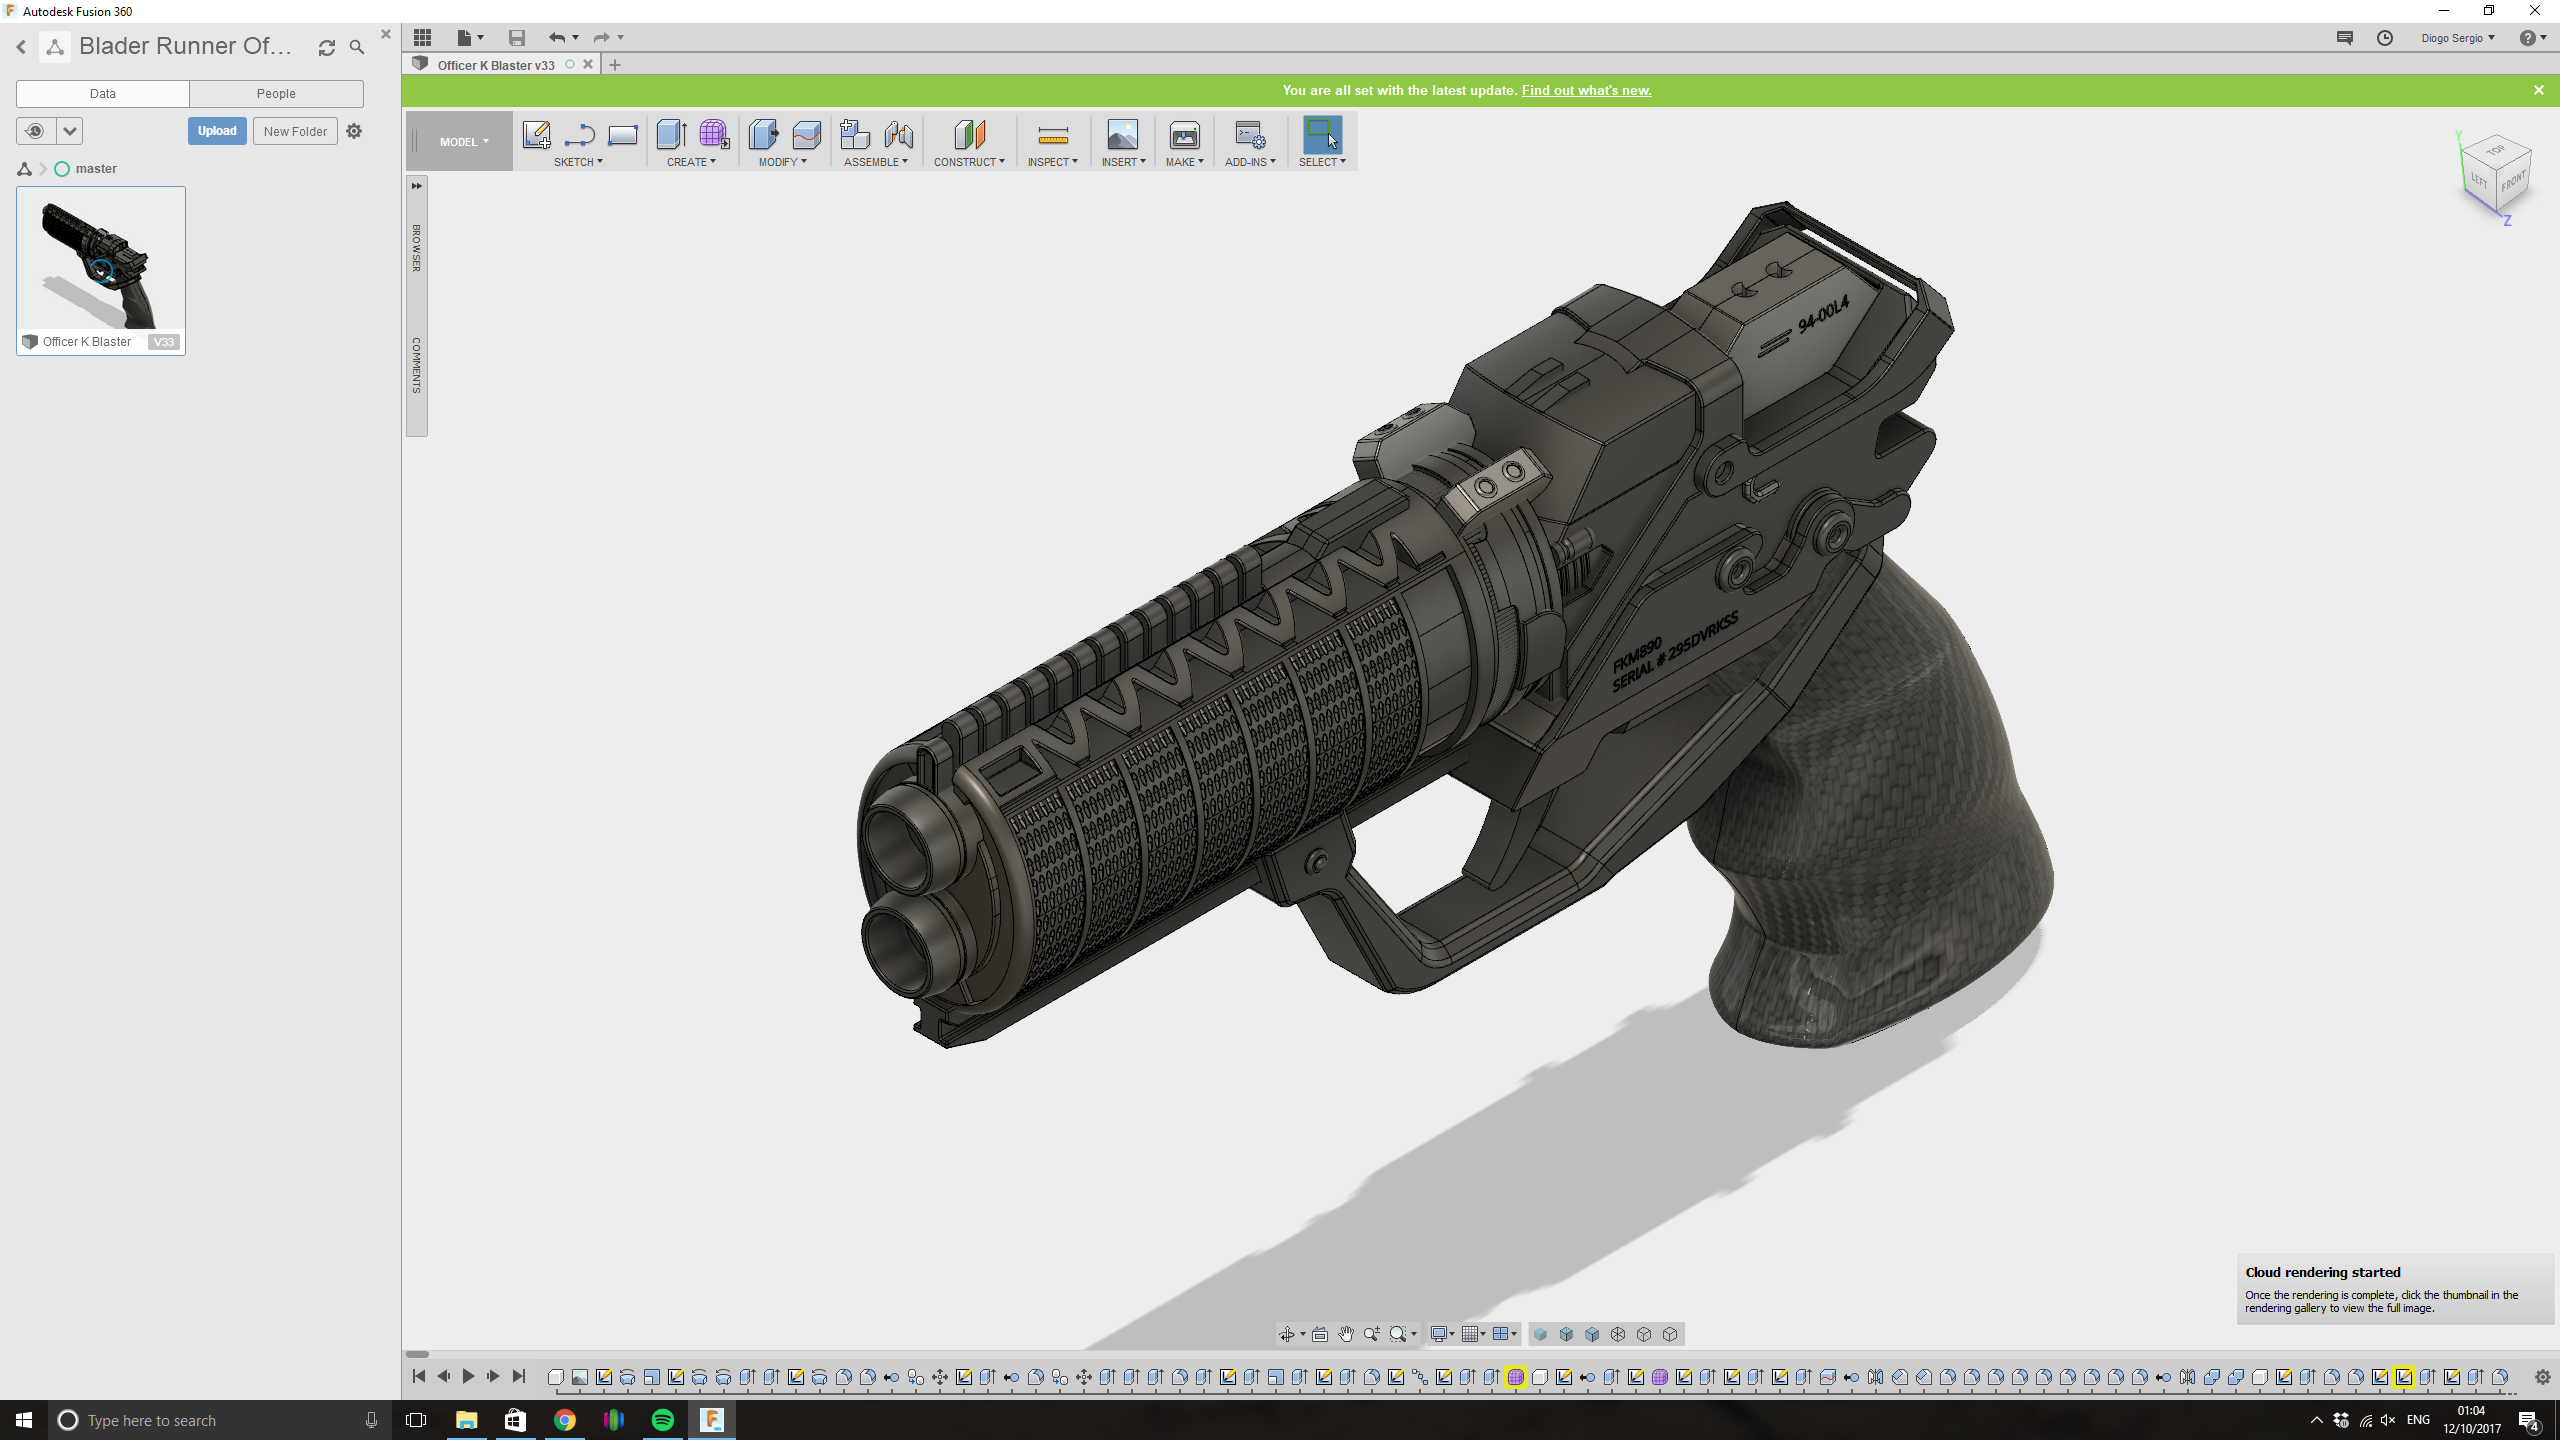
Task: Click the Upload button
Action: [x=217, y=131]
